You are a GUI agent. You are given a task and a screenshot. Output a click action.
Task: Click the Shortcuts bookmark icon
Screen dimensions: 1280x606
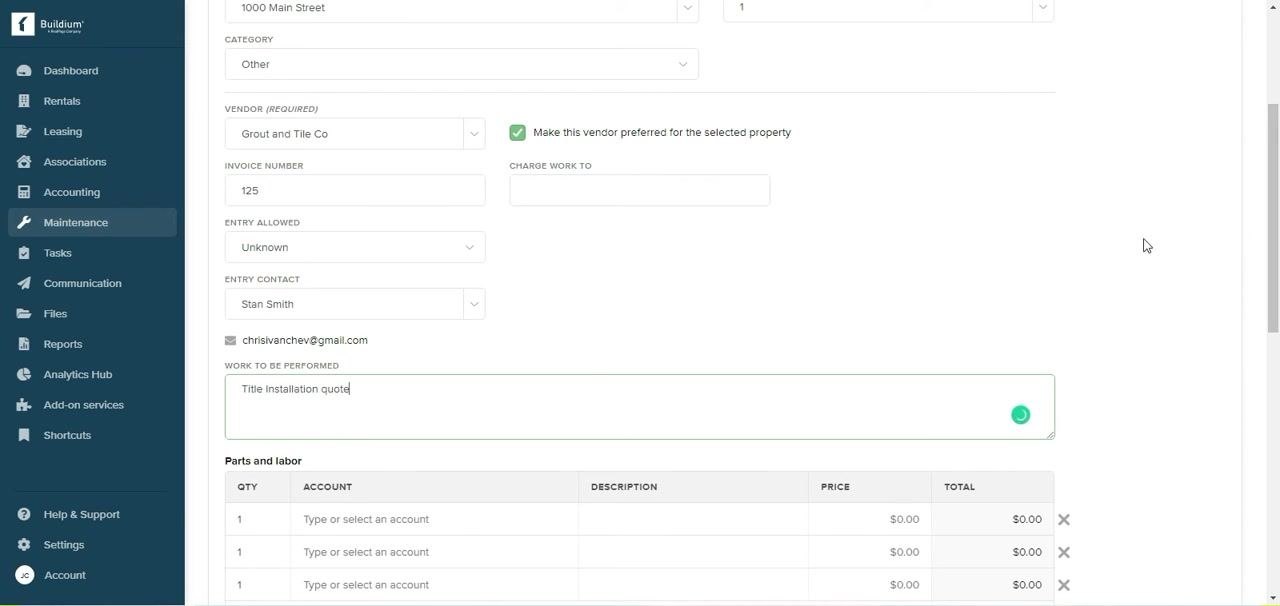pyautogui.click(x=24, y=435)
